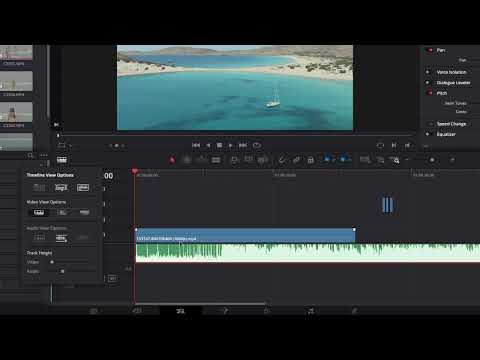
Task: Open the media pool three-dot options menu
Action: pos(44,155)
